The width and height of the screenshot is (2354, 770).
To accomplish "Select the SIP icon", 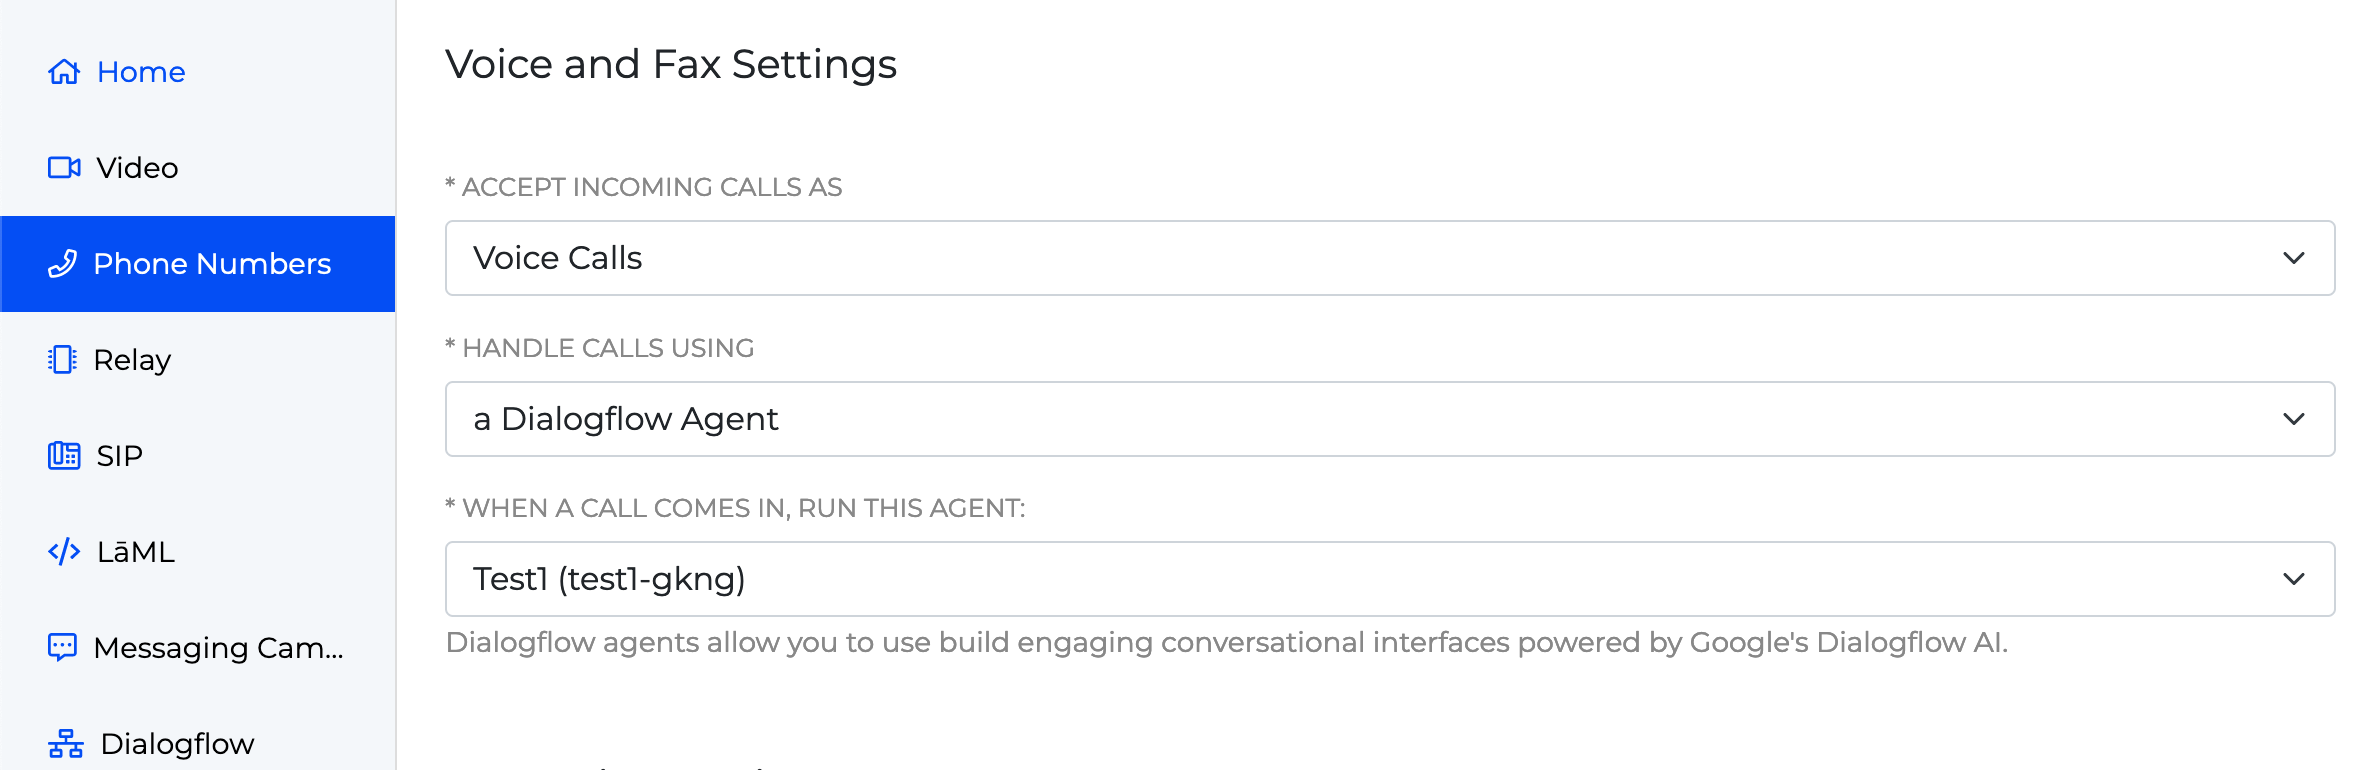I will click(64, 455).
